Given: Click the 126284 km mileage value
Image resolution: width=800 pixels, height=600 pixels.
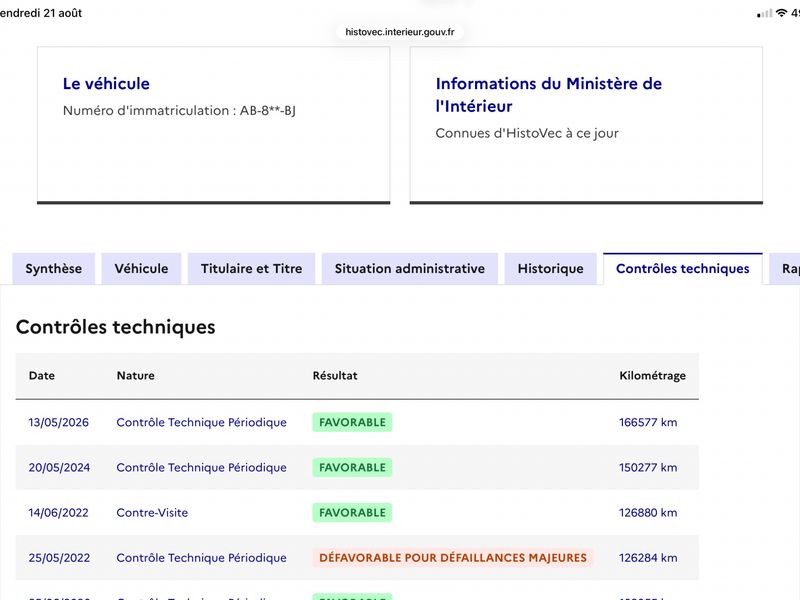Looking at the screenshot, I should click(648, 558).
